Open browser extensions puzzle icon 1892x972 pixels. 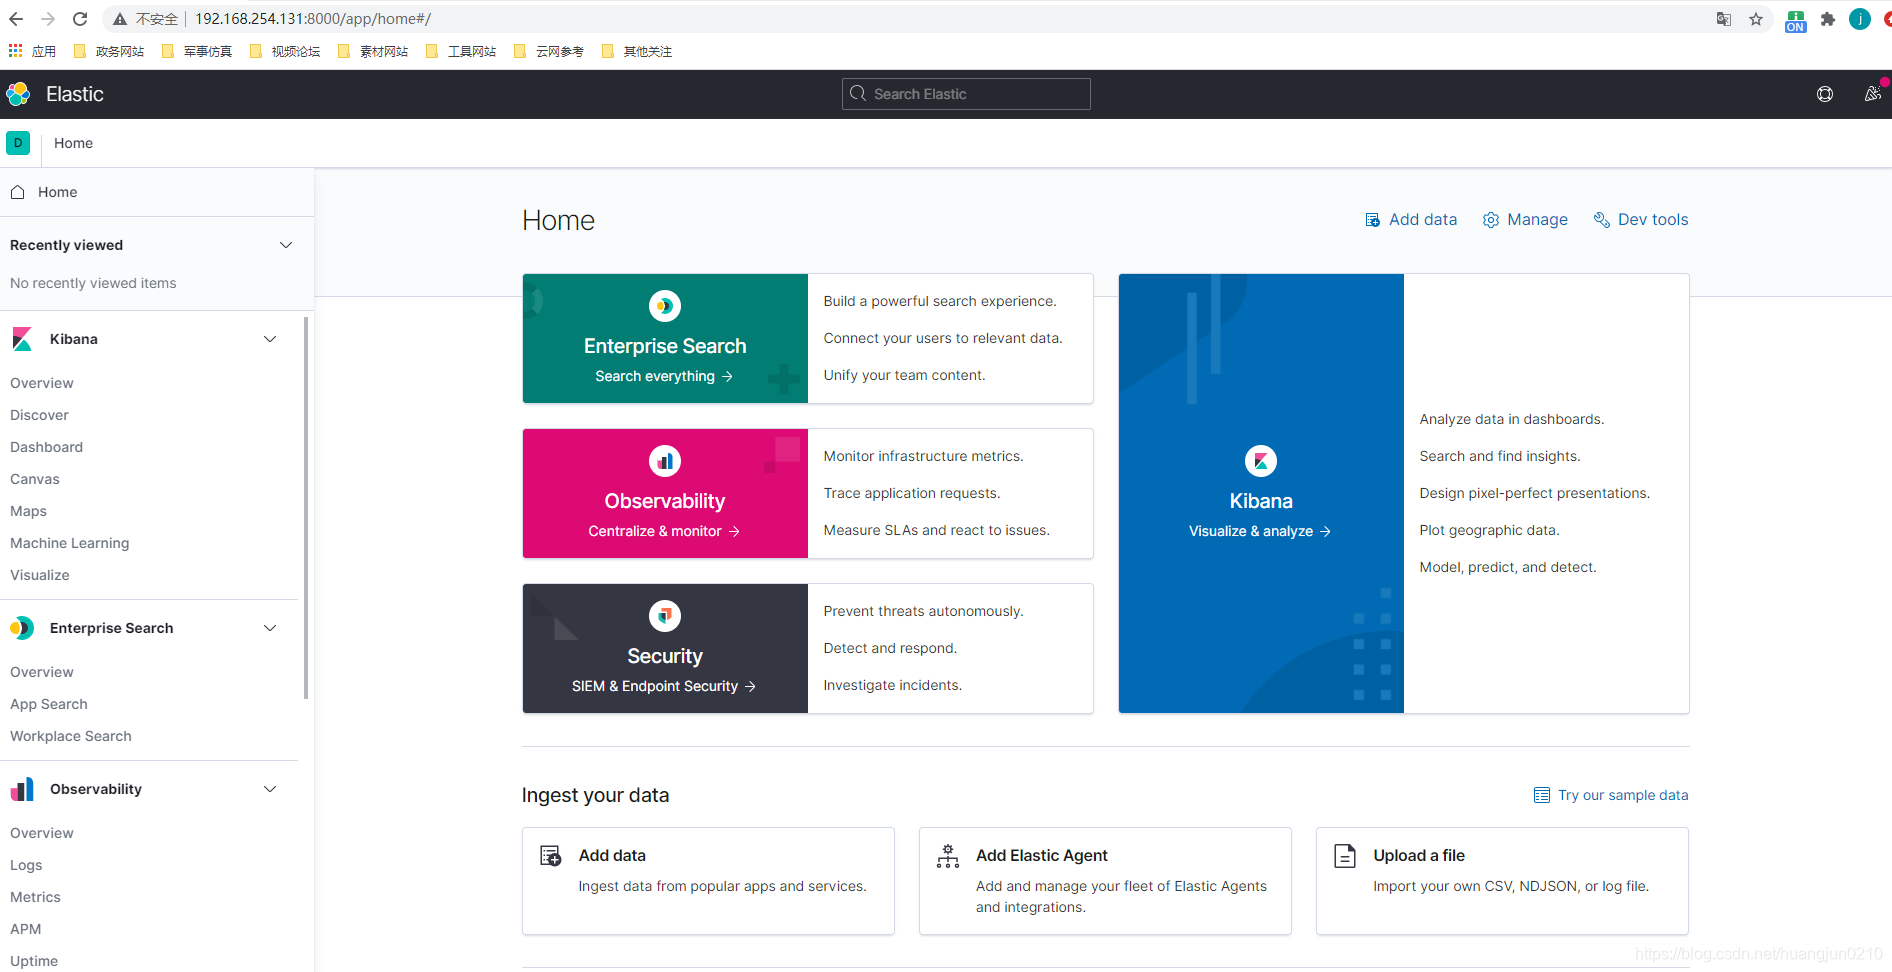point(1828,19)
